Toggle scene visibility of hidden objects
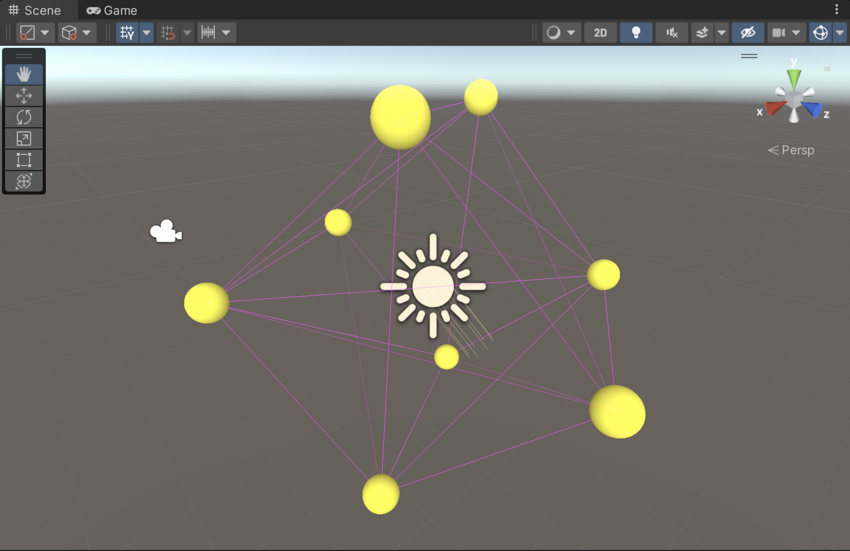The image size is (850, 551). (747, 33)
